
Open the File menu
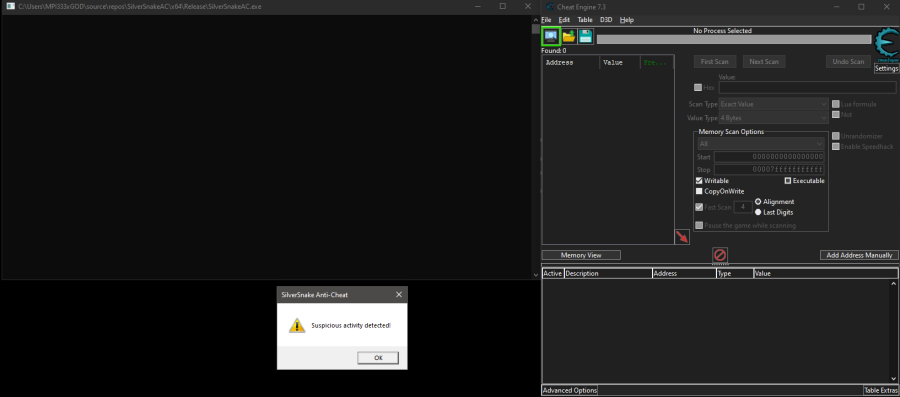(x=546, y=20)
